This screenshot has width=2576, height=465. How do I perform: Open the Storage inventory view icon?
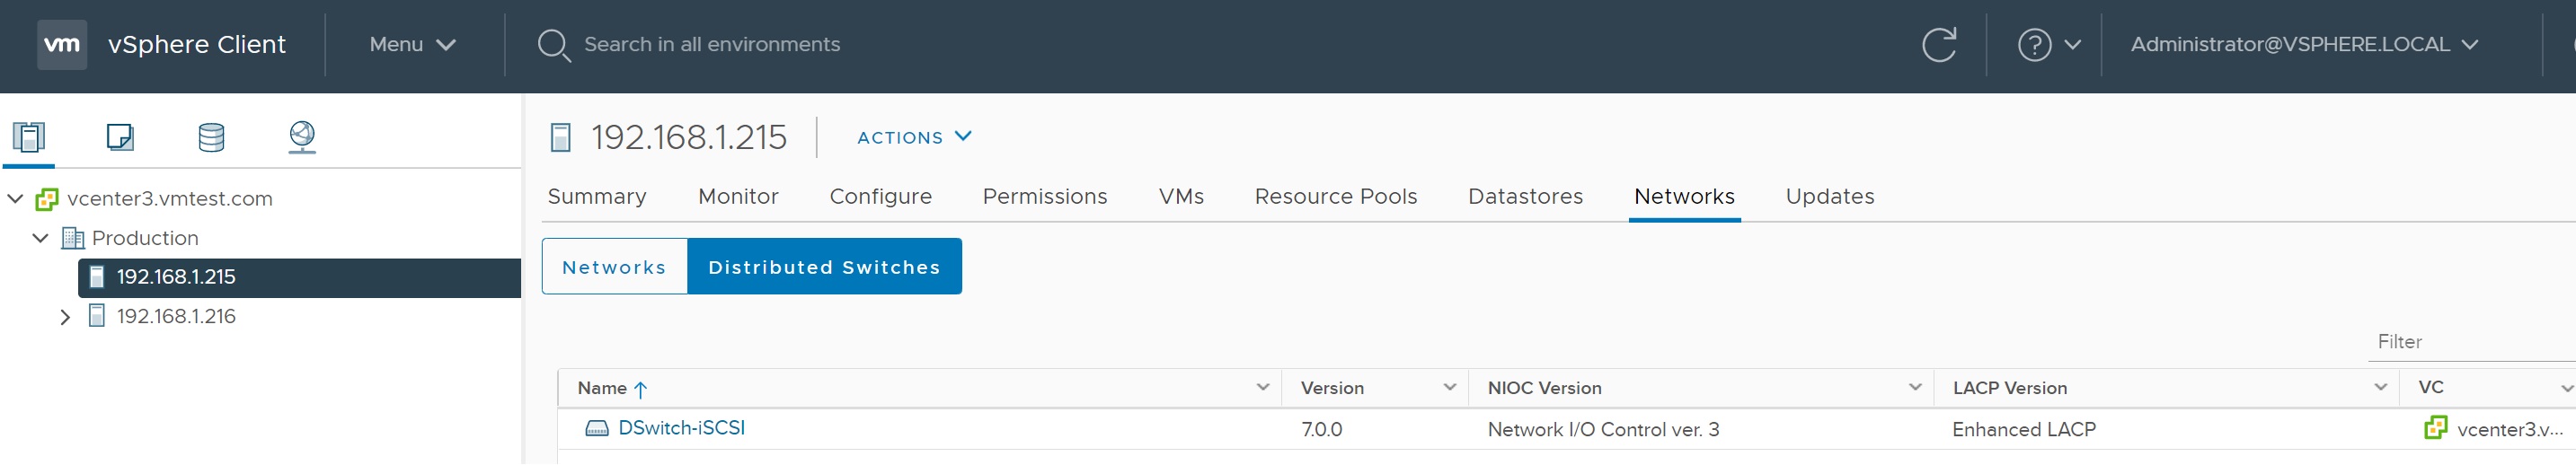[x=211, y=136]
